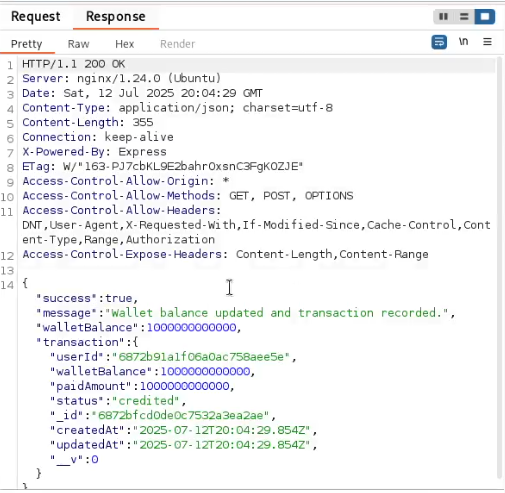Click the 'application/json; charset=utf-8' value
The height and width of the screenshot is (493, 505).
(x=226, y=108)
